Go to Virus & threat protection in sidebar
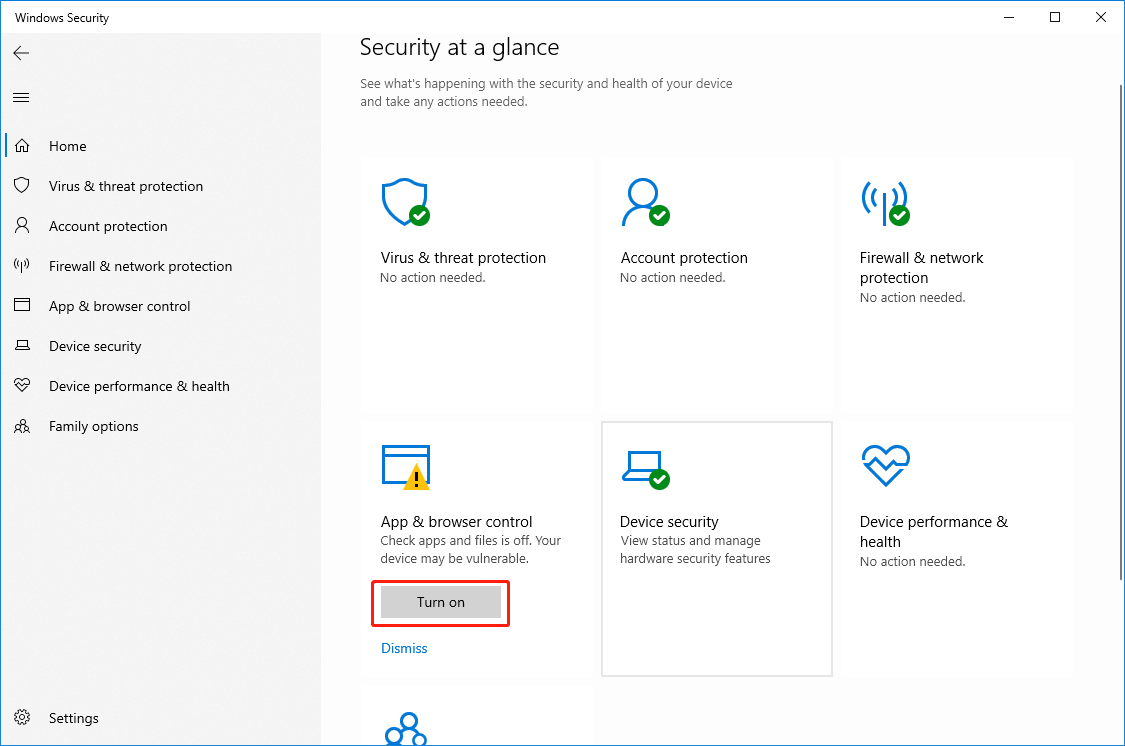1125x746 pixels. (x=161, y=186)
